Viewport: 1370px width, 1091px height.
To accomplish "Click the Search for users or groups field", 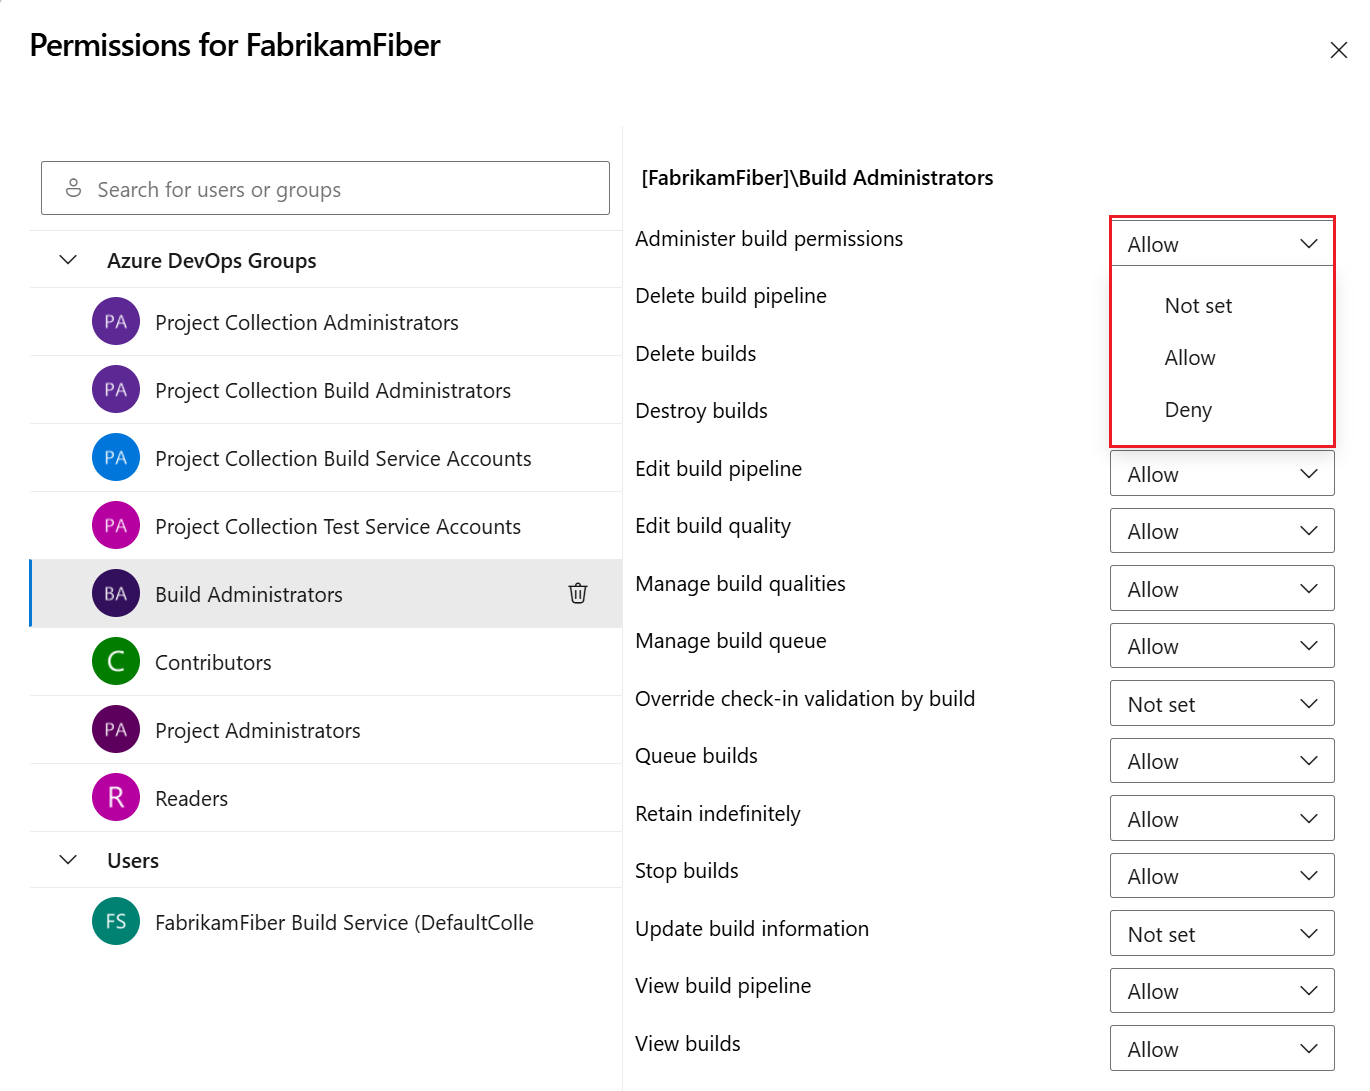I will 325,188.
